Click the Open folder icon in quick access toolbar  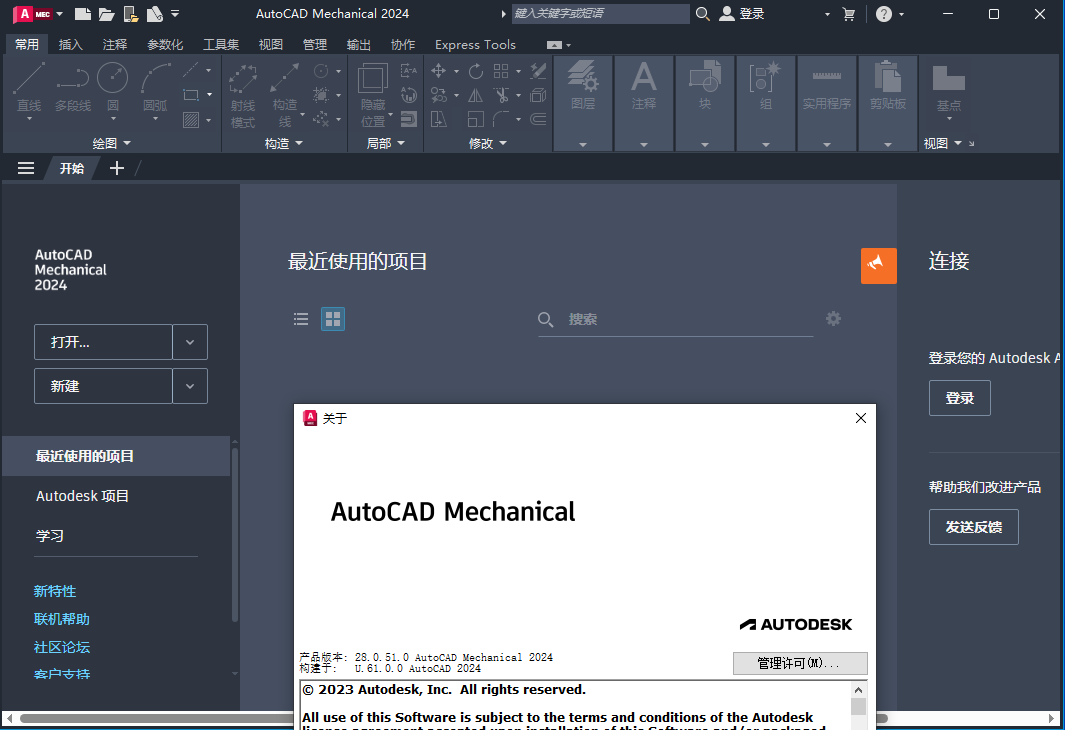tap(107, 14)
